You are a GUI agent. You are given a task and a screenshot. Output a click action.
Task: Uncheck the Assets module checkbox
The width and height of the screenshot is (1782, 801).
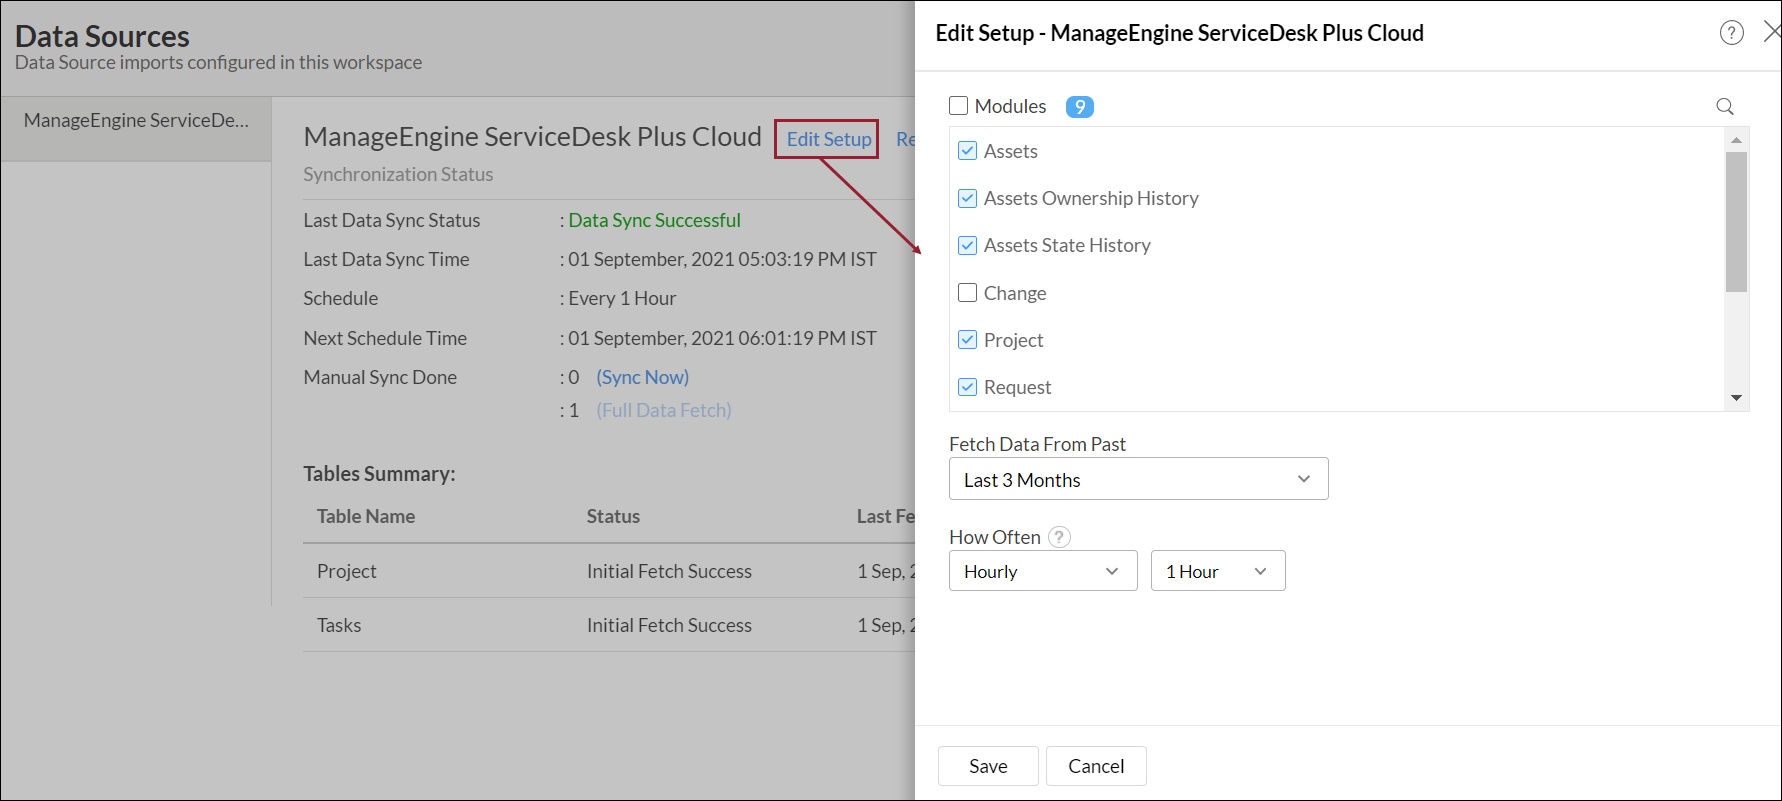[x=968, y=151]
